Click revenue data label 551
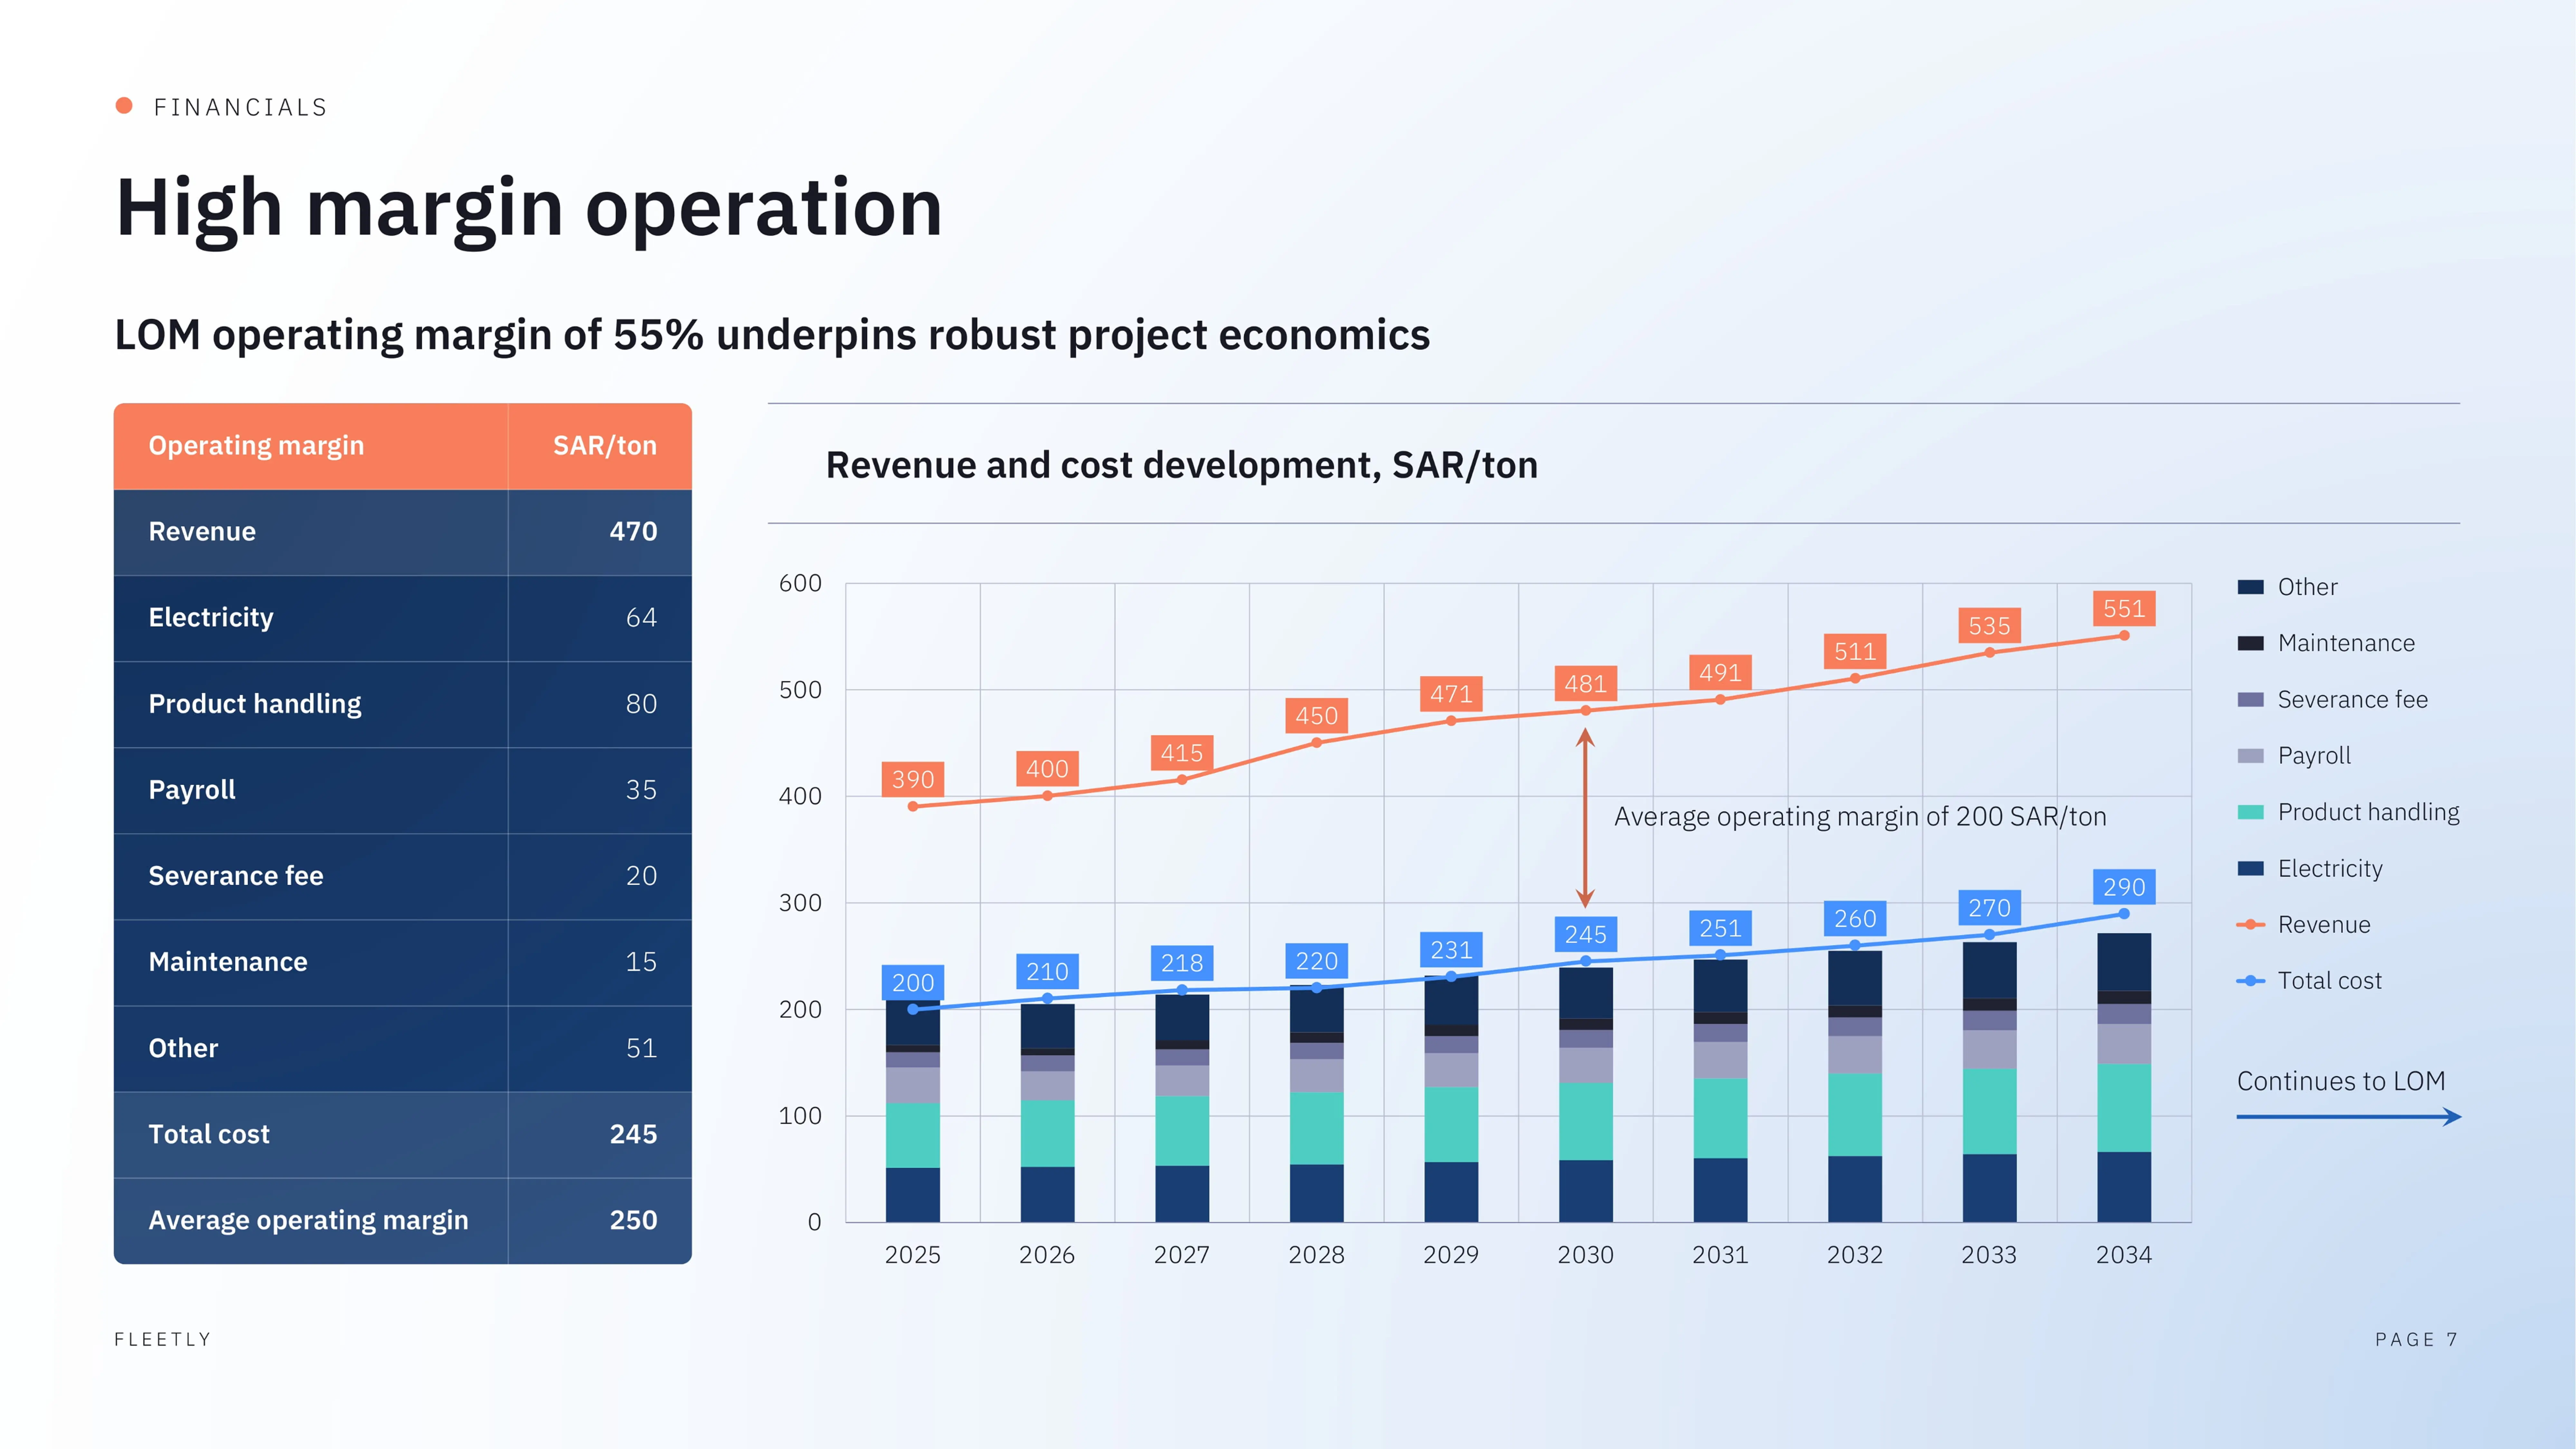This screenshot has width=2576, height=1449. pyautogui.click(x=2124, y=609)
